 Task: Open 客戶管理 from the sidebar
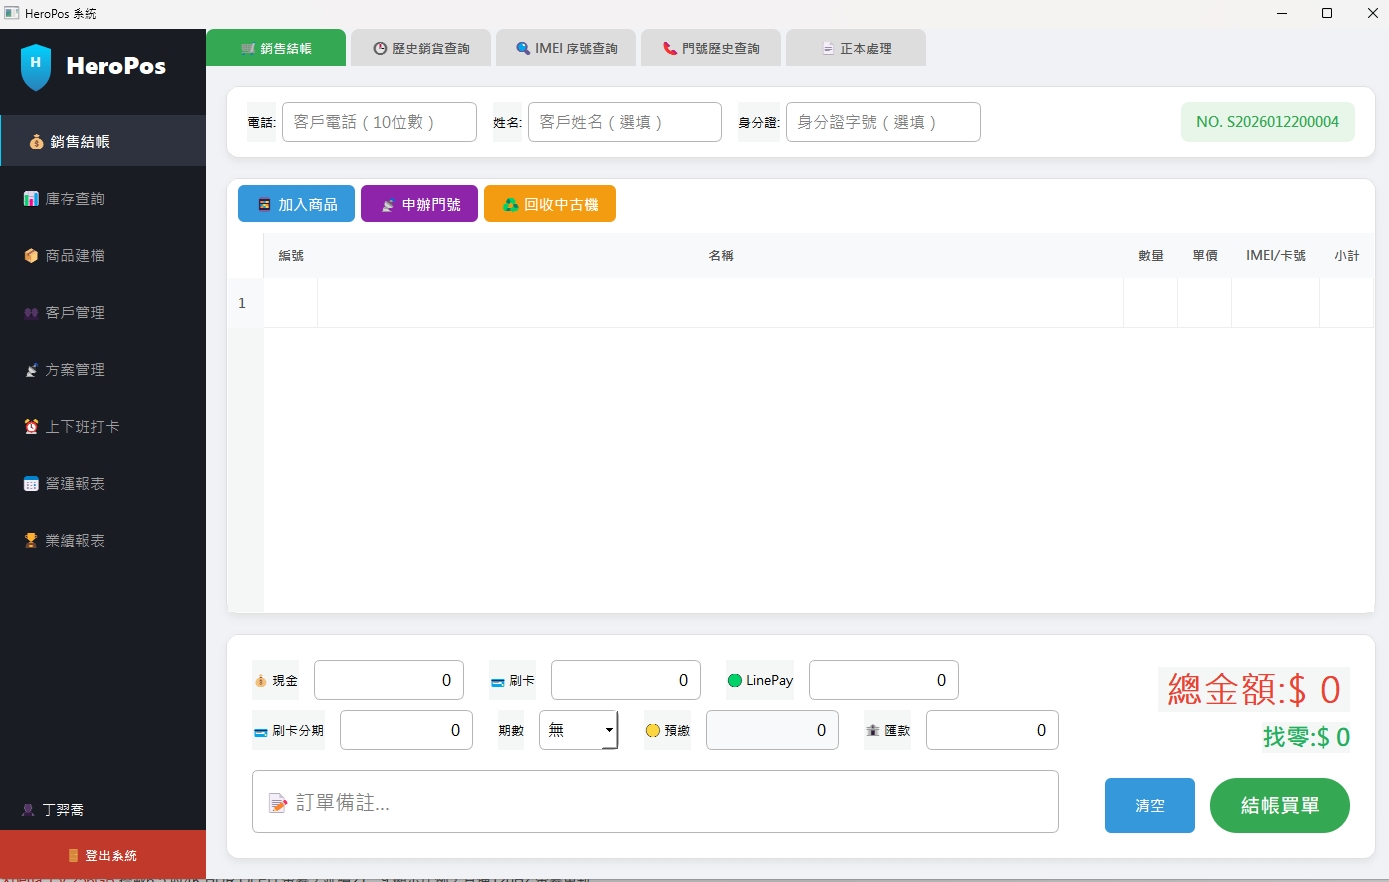point(75,312)
